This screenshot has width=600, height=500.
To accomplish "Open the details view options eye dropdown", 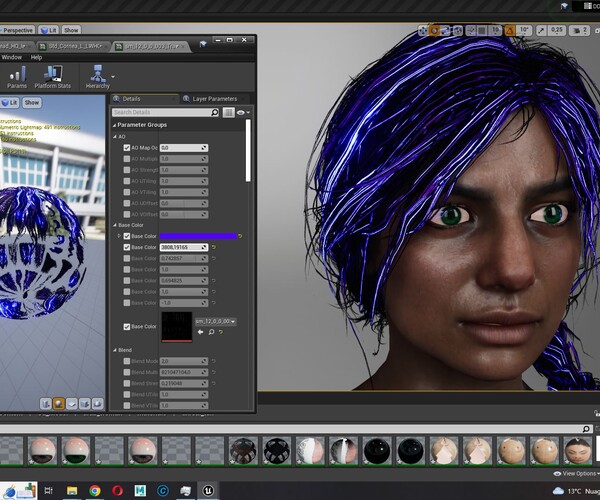I will coord(243,112).
